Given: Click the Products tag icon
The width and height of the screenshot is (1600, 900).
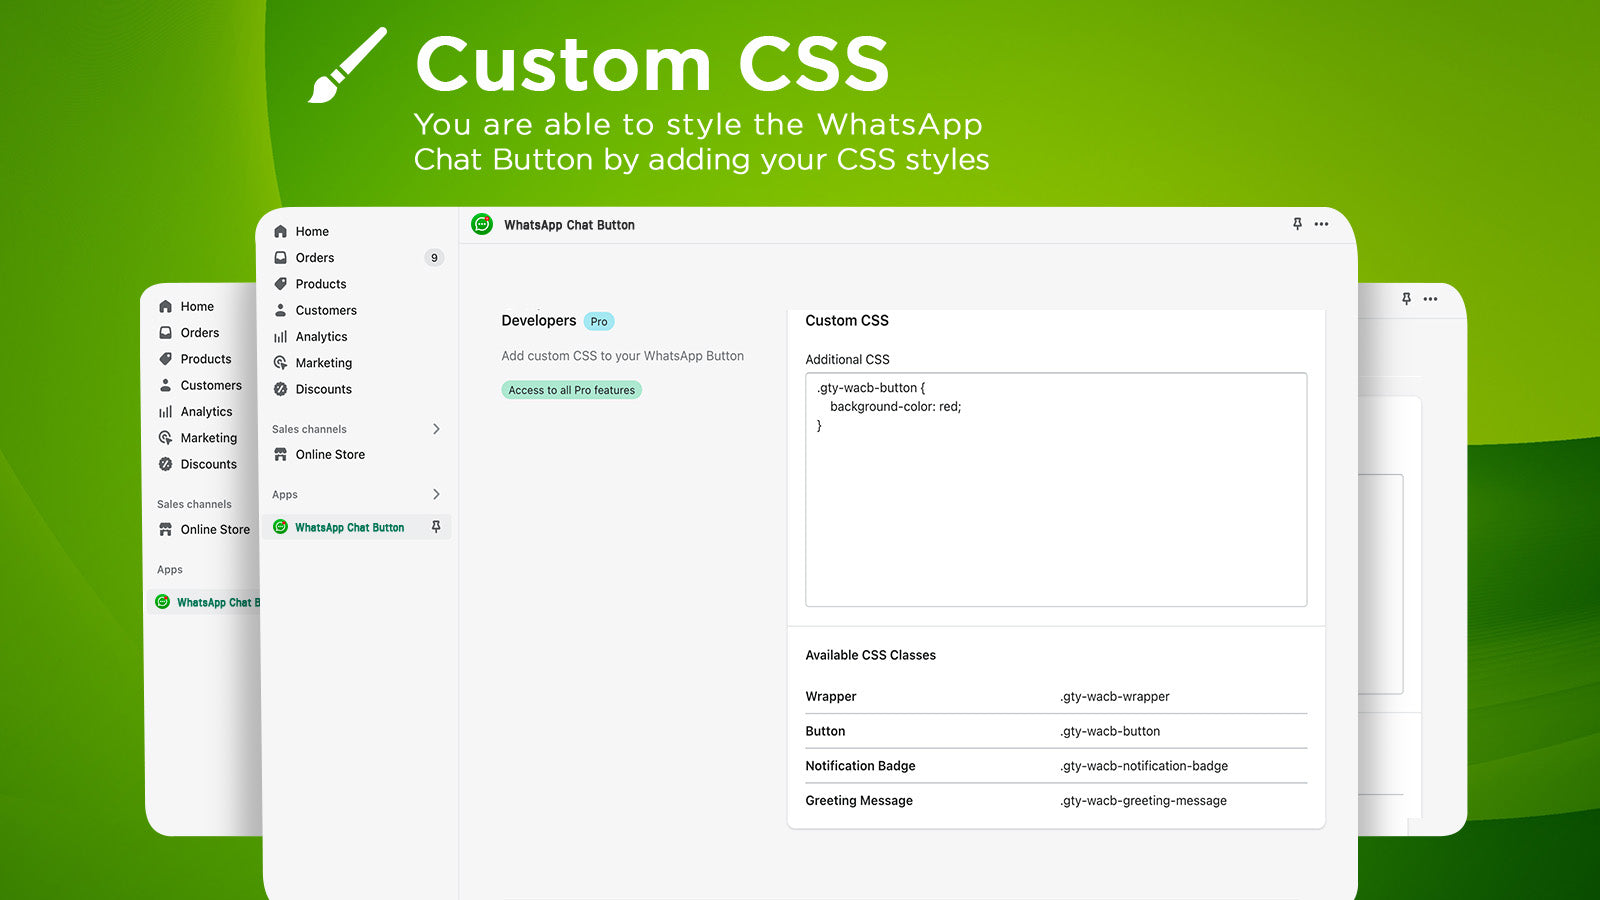Looking at the screenshot, I should pyautogui.click(x=281, y=283).
